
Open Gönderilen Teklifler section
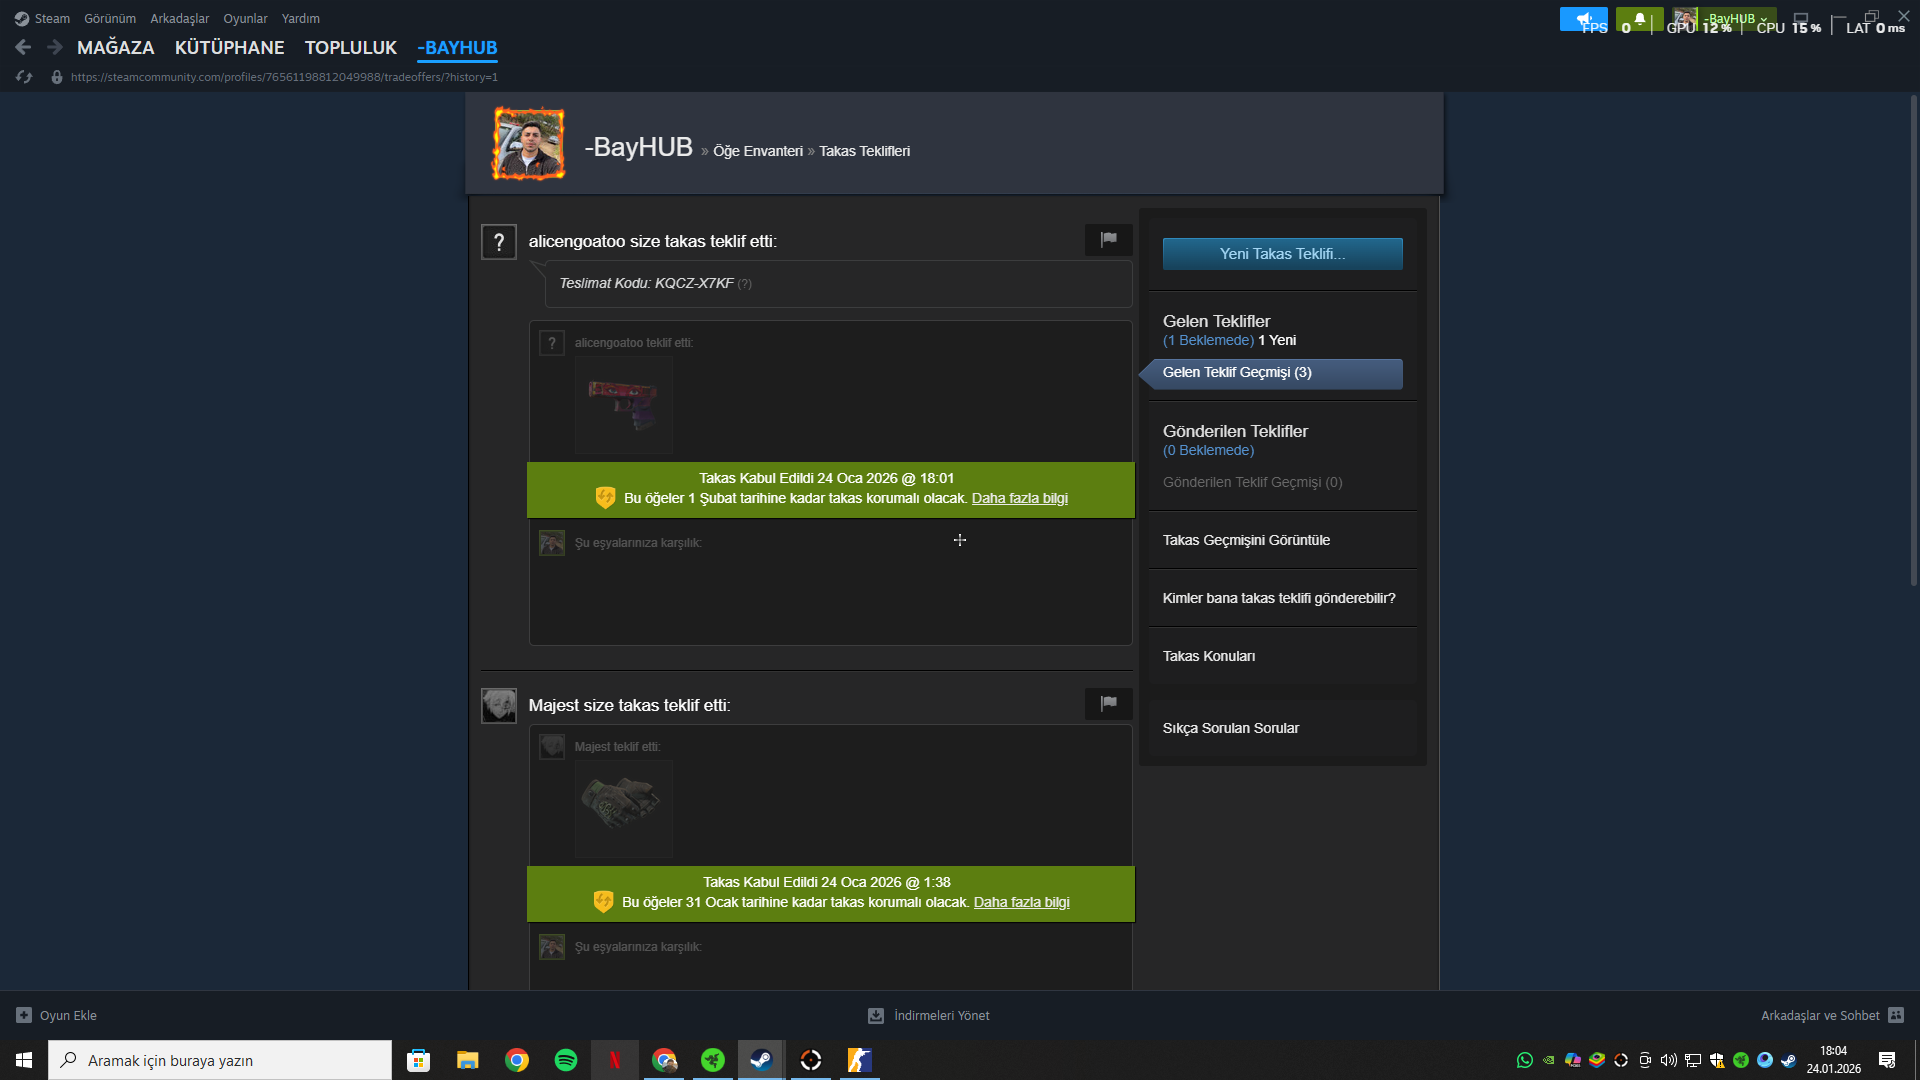[x=1235, y=431]
